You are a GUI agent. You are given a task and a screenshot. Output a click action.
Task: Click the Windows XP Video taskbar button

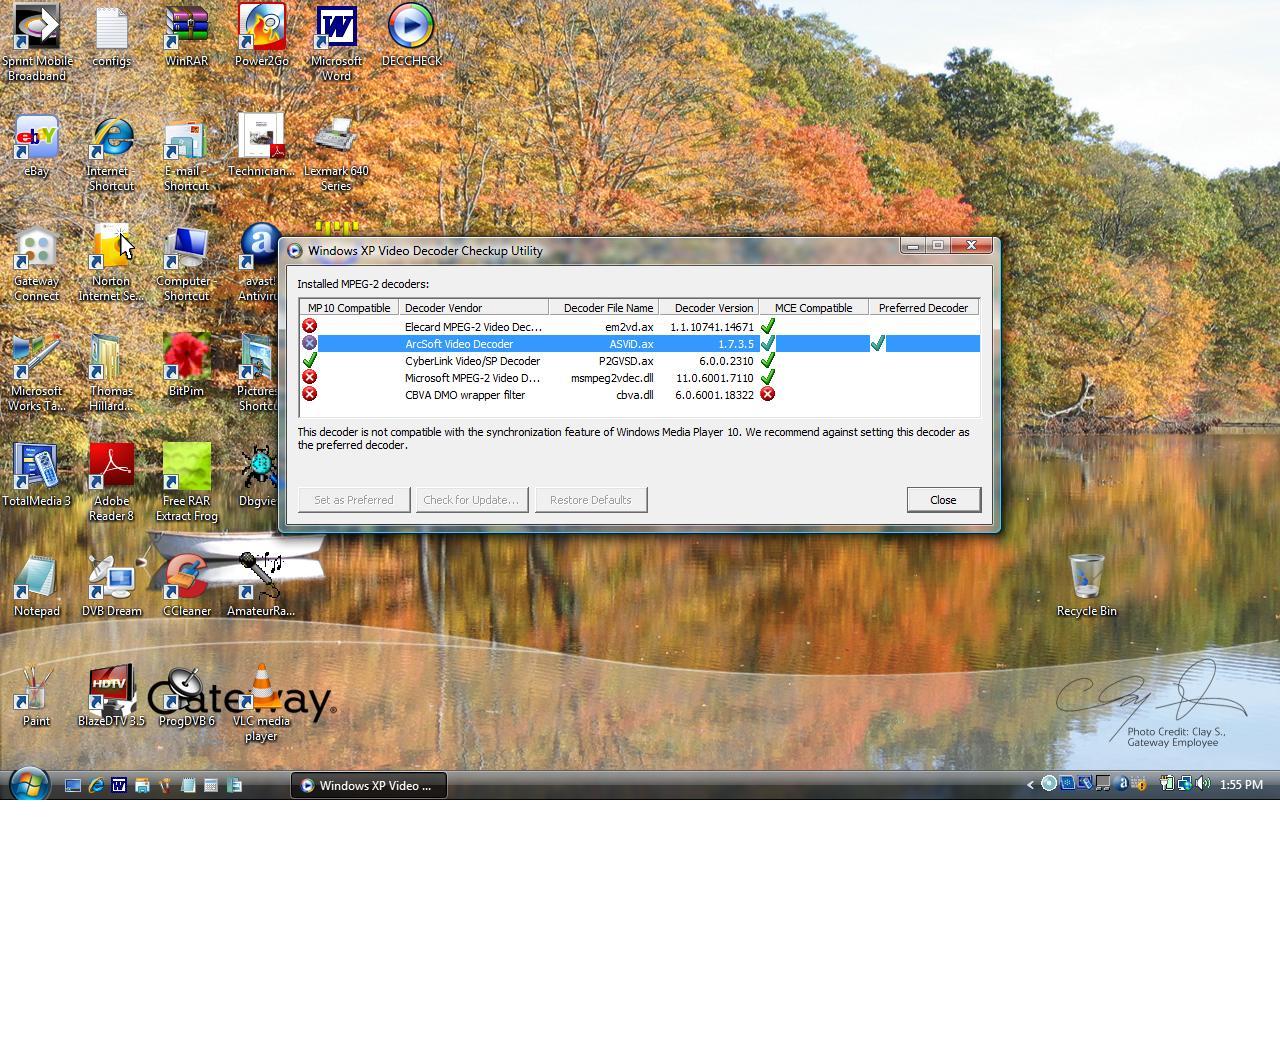point(368,786)
